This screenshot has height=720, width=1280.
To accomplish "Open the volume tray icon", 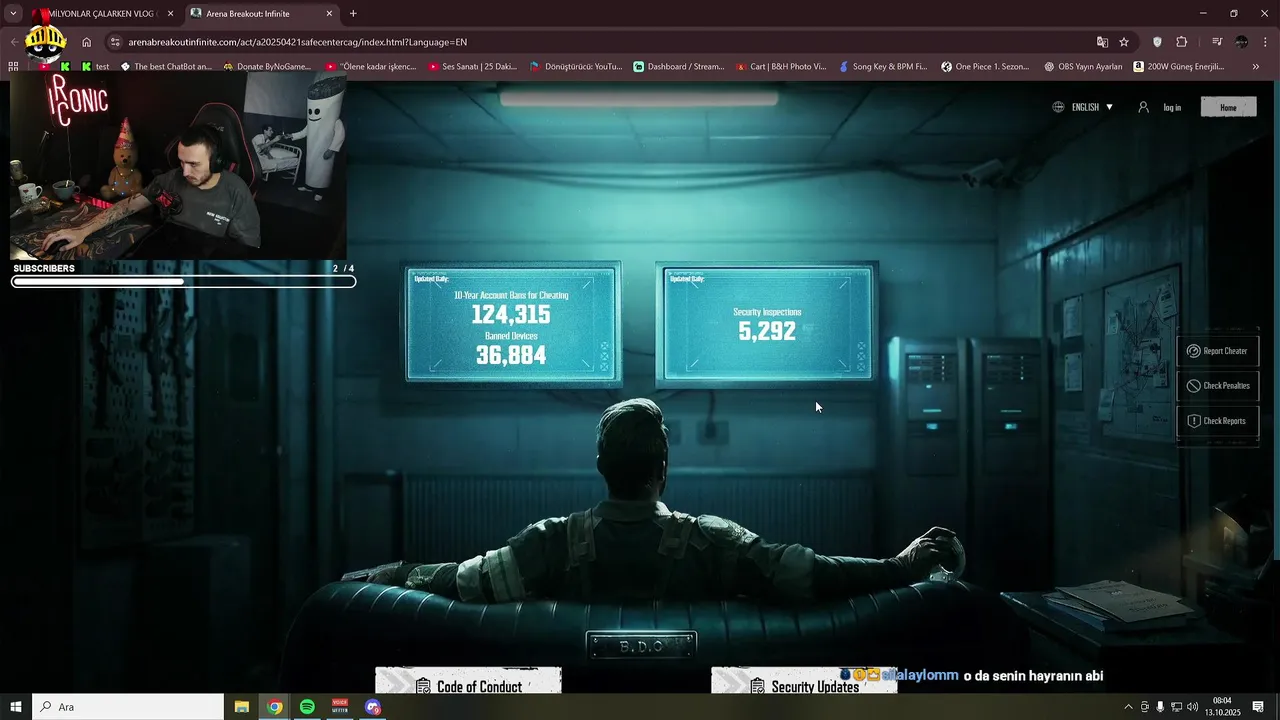I will coord(1192,707).
